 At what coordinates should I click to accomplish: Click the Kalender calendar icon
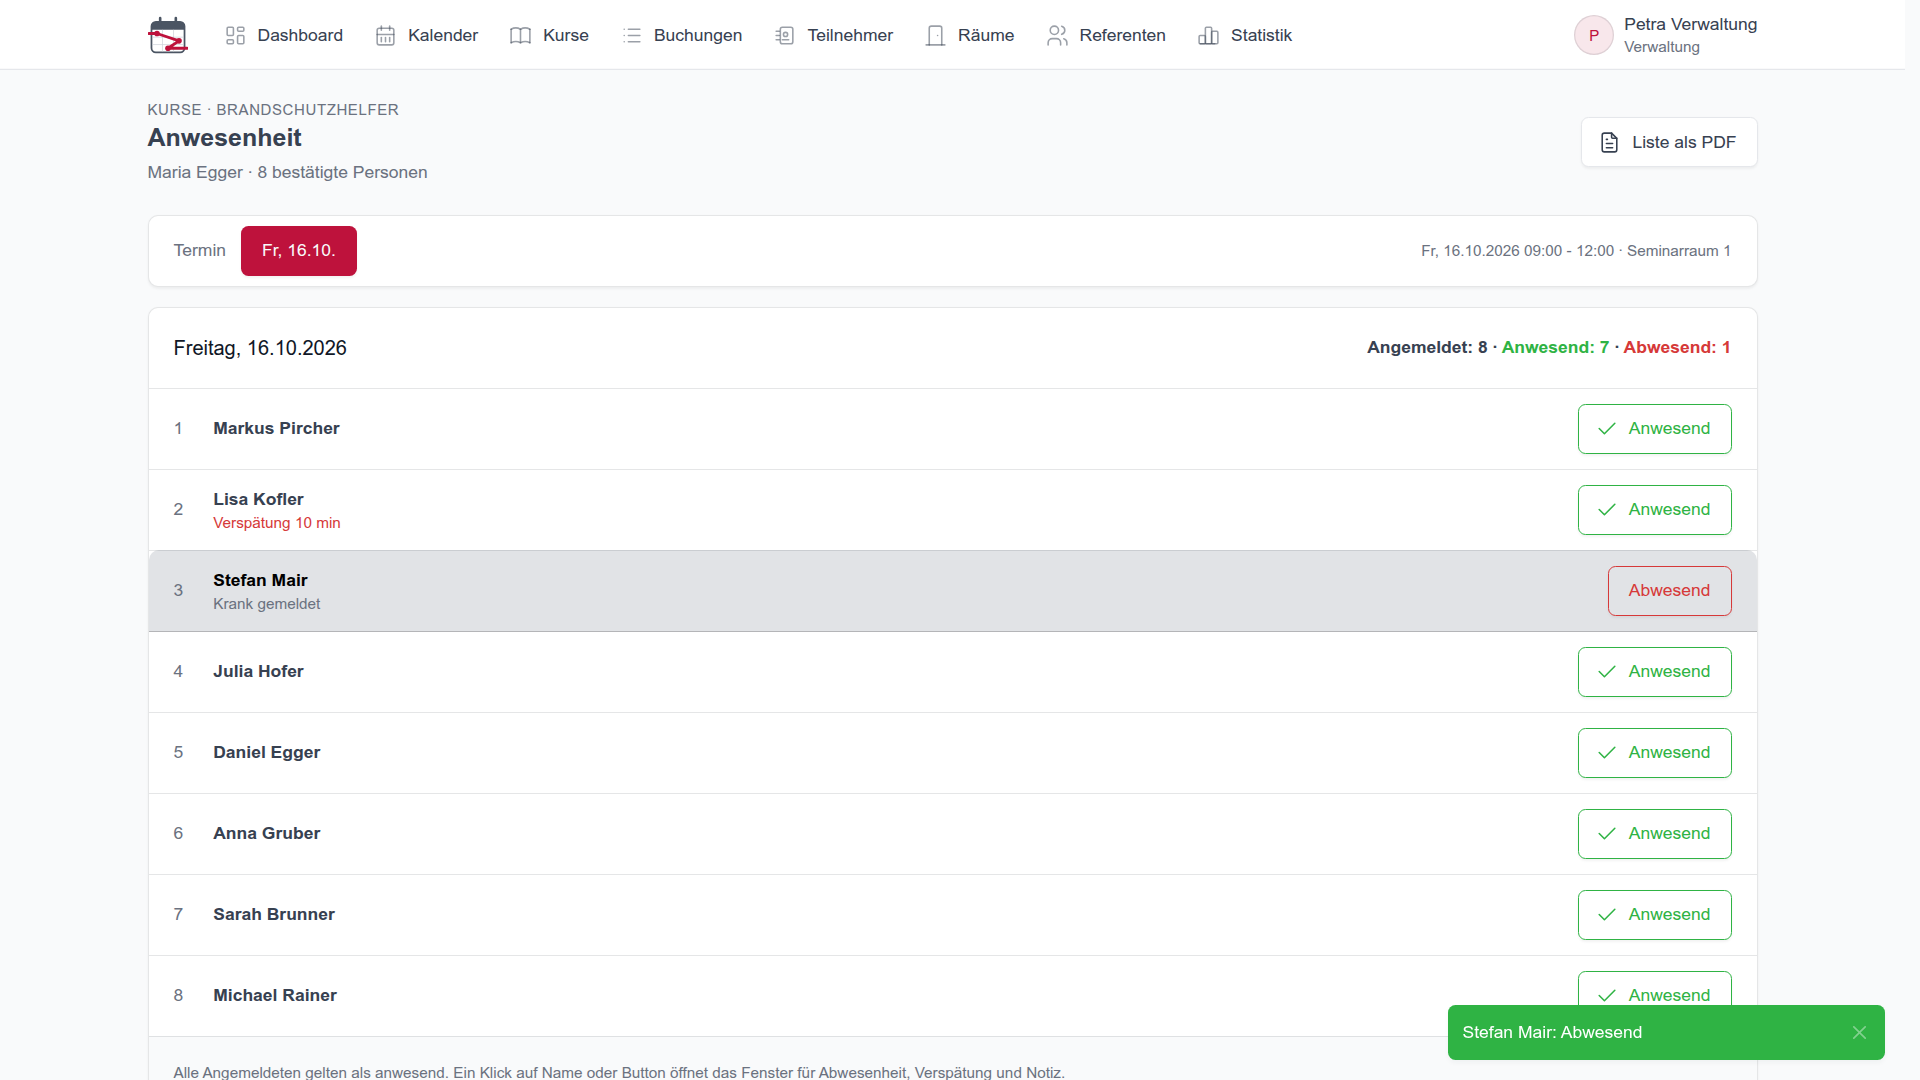[386, 35]
